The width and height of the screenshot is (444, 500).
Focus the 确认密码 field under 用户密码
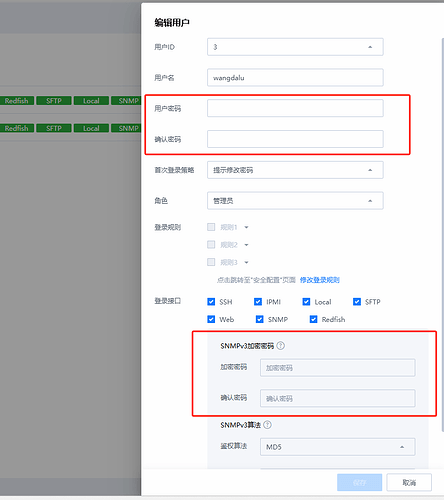[295, 139]
